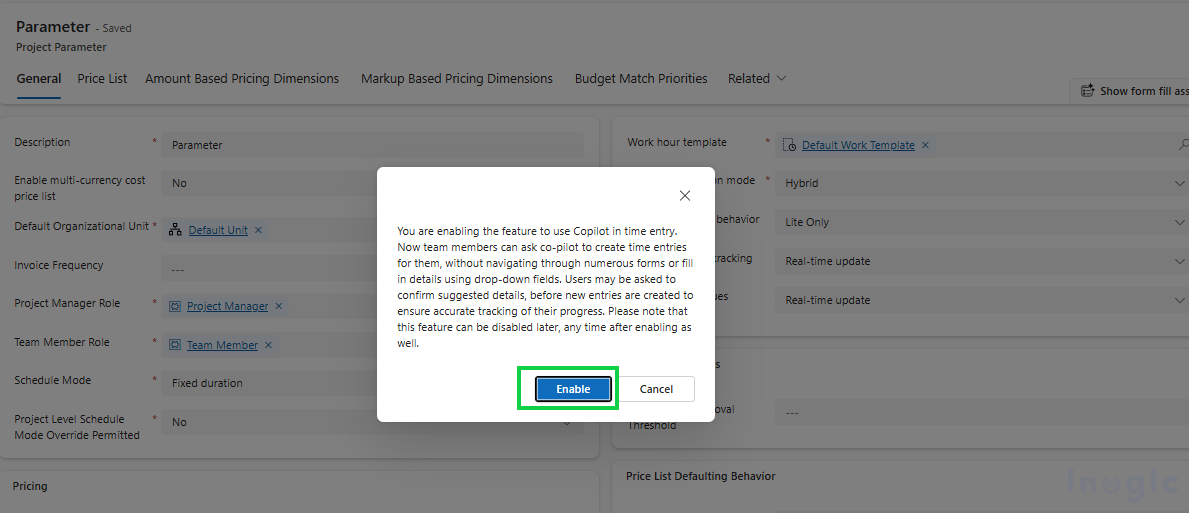Open Budget Match Priorities tab

[641, 79]
